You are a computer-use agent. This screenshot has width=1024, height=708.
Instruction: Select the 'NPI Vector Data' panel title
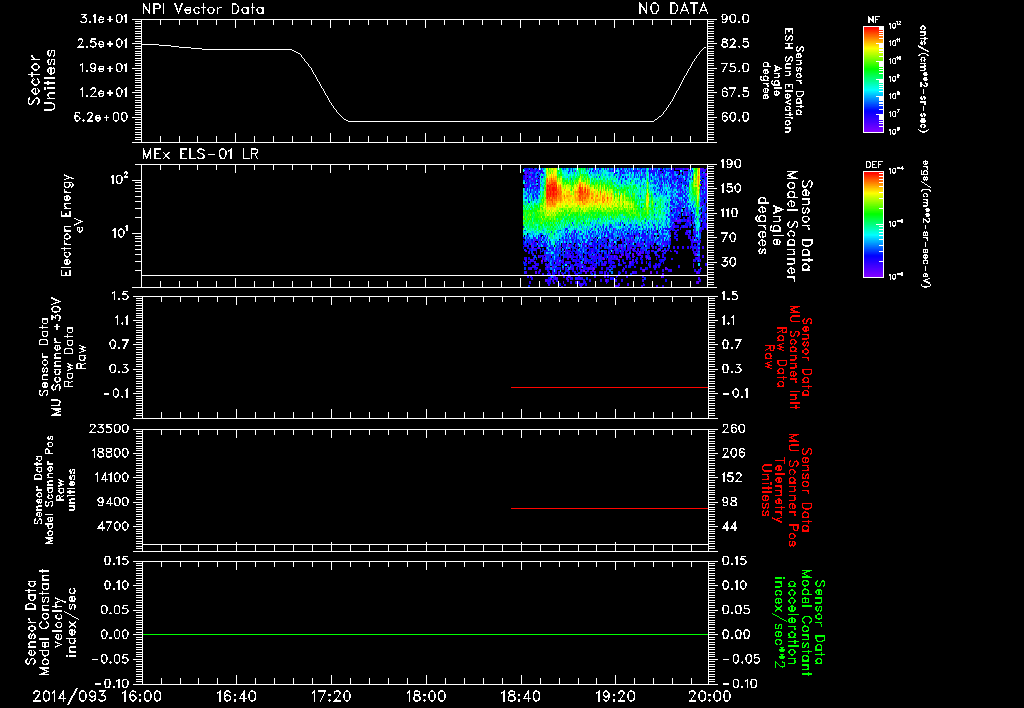(x=204, y=9)
